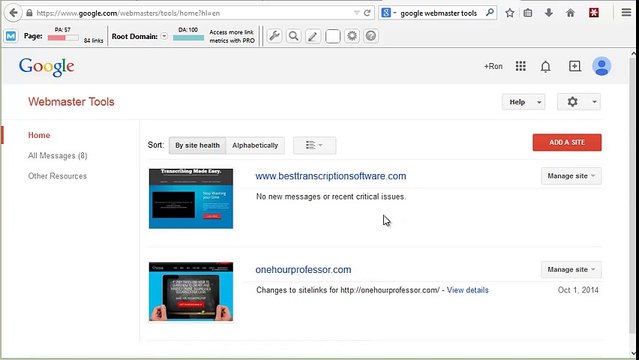Screen dimensions: 639x360
Task: Open Other Resources in sidebar
Action: click(x=57, y=176)
